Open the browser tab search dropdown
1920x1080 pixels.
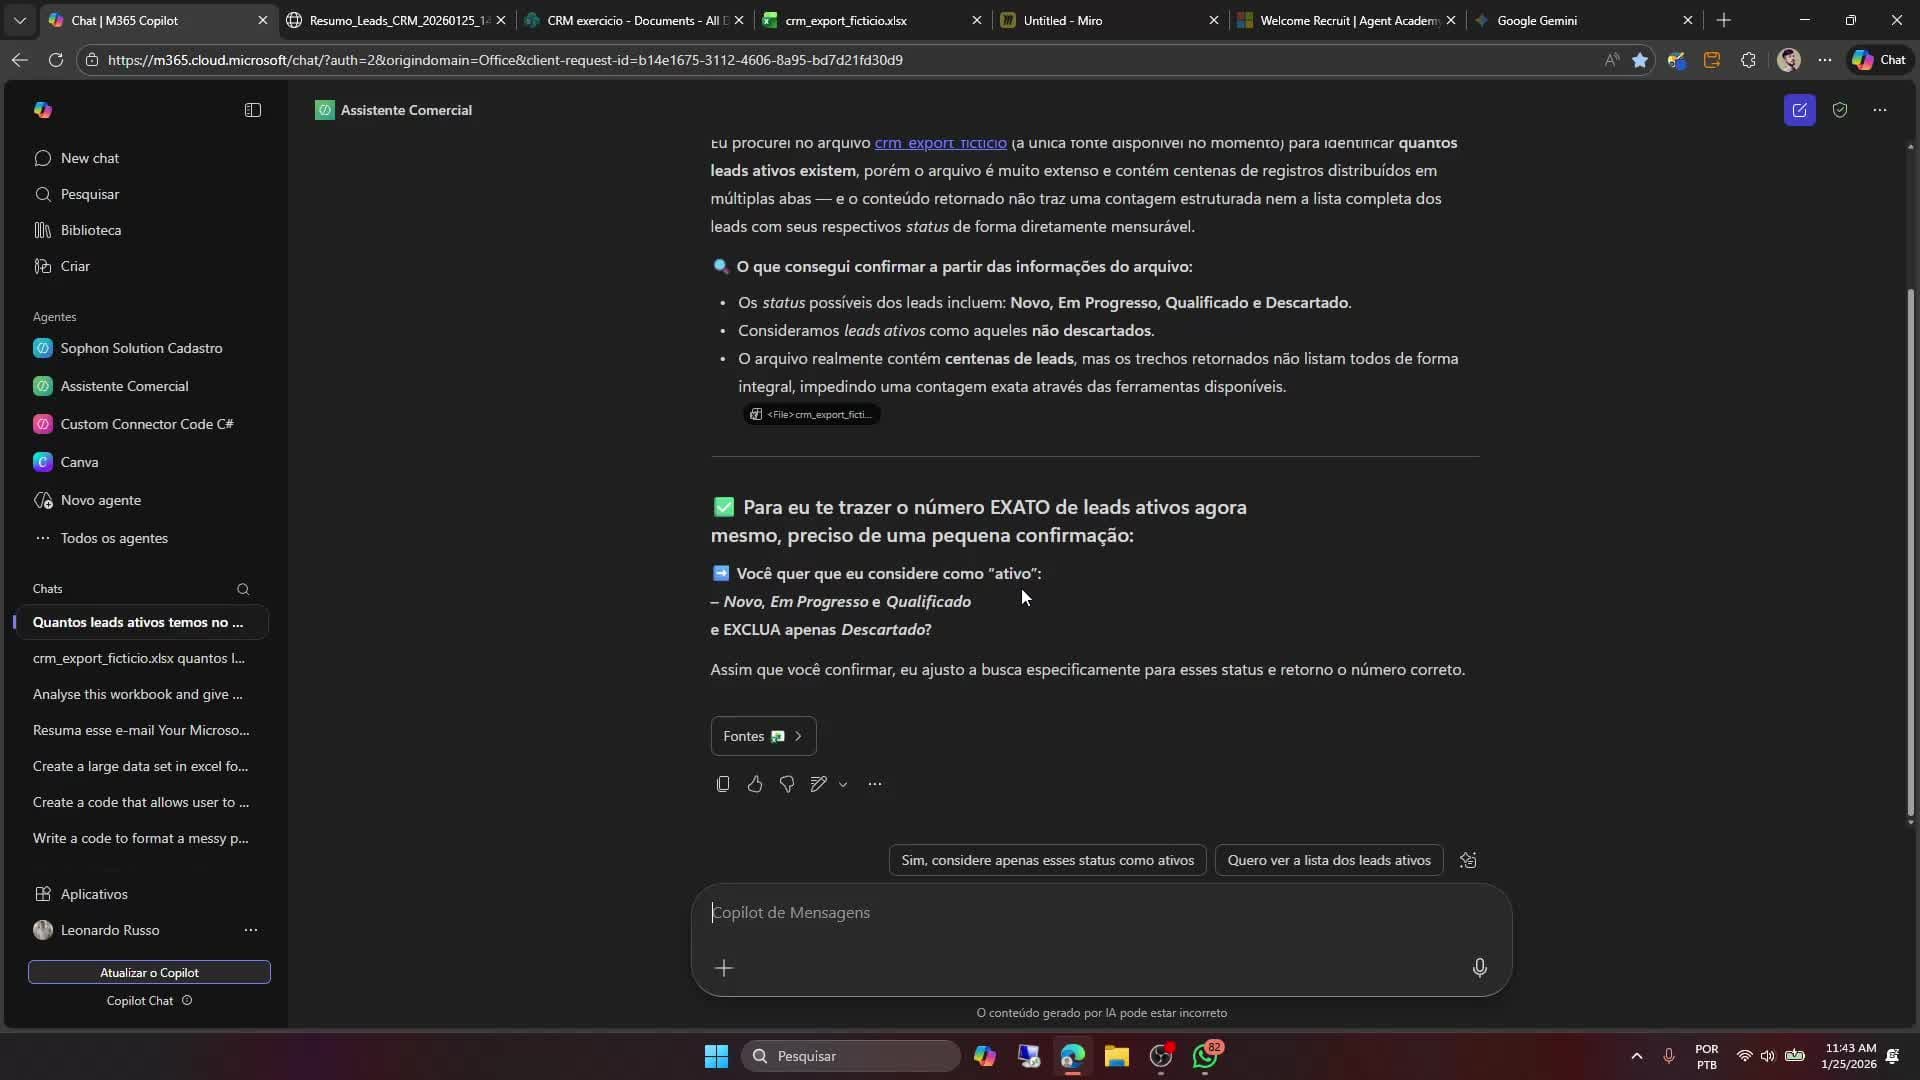tap(19, 20)
